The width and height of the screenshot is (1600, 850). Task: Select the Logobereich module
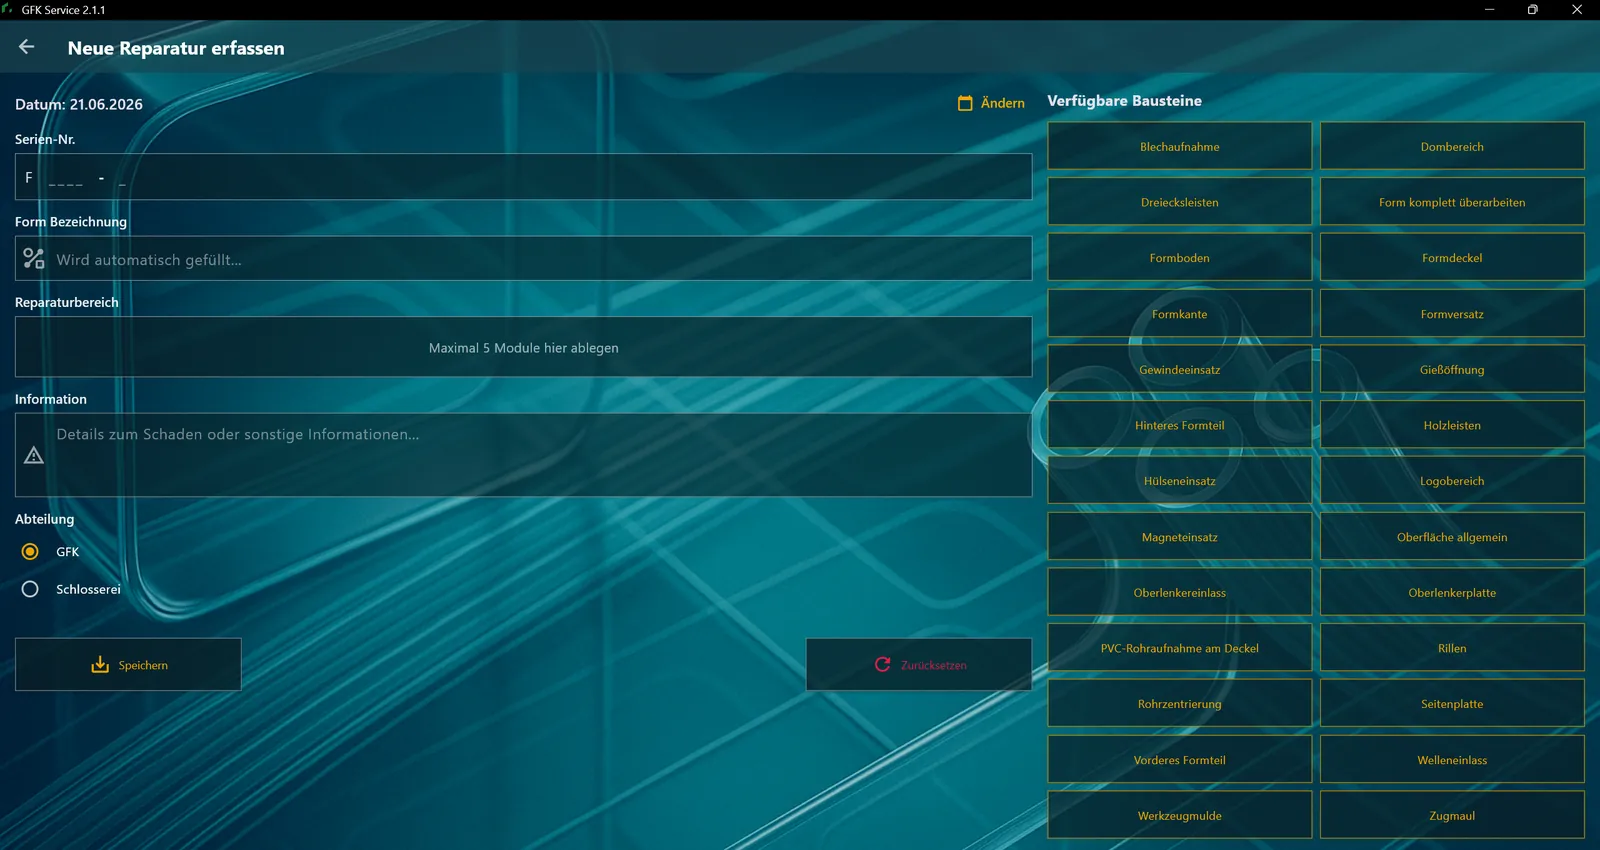[1452, 481]
